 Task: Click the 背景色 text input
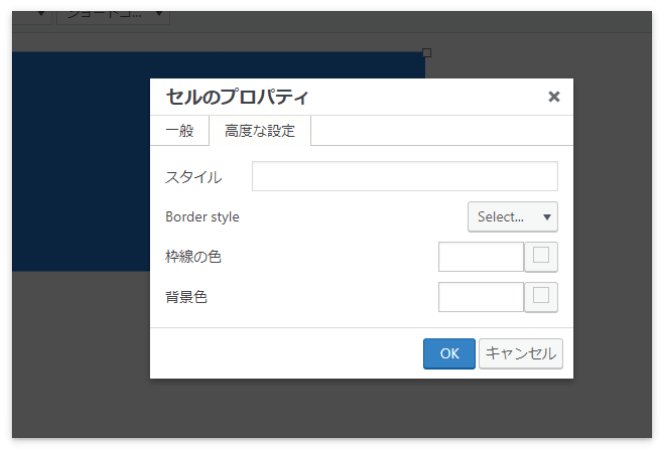click(481, 297)
